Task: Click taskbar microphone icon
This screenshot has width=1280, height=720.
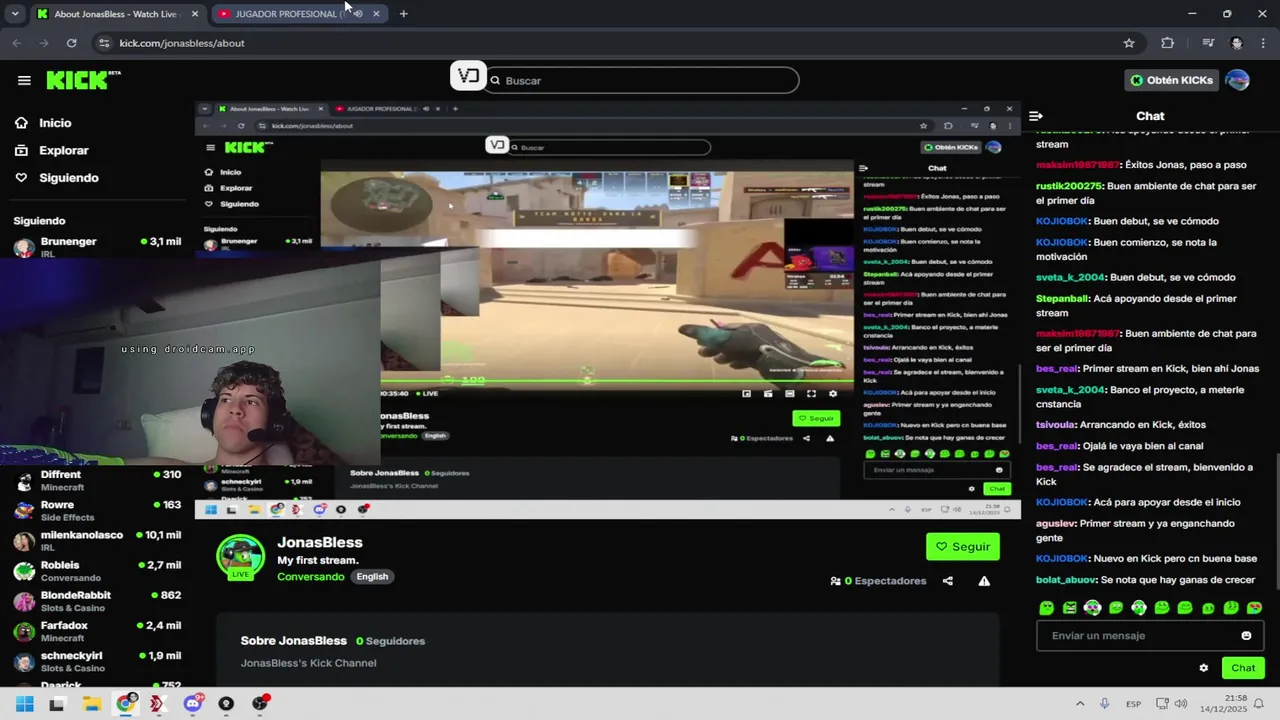Action: (1104, 704)
